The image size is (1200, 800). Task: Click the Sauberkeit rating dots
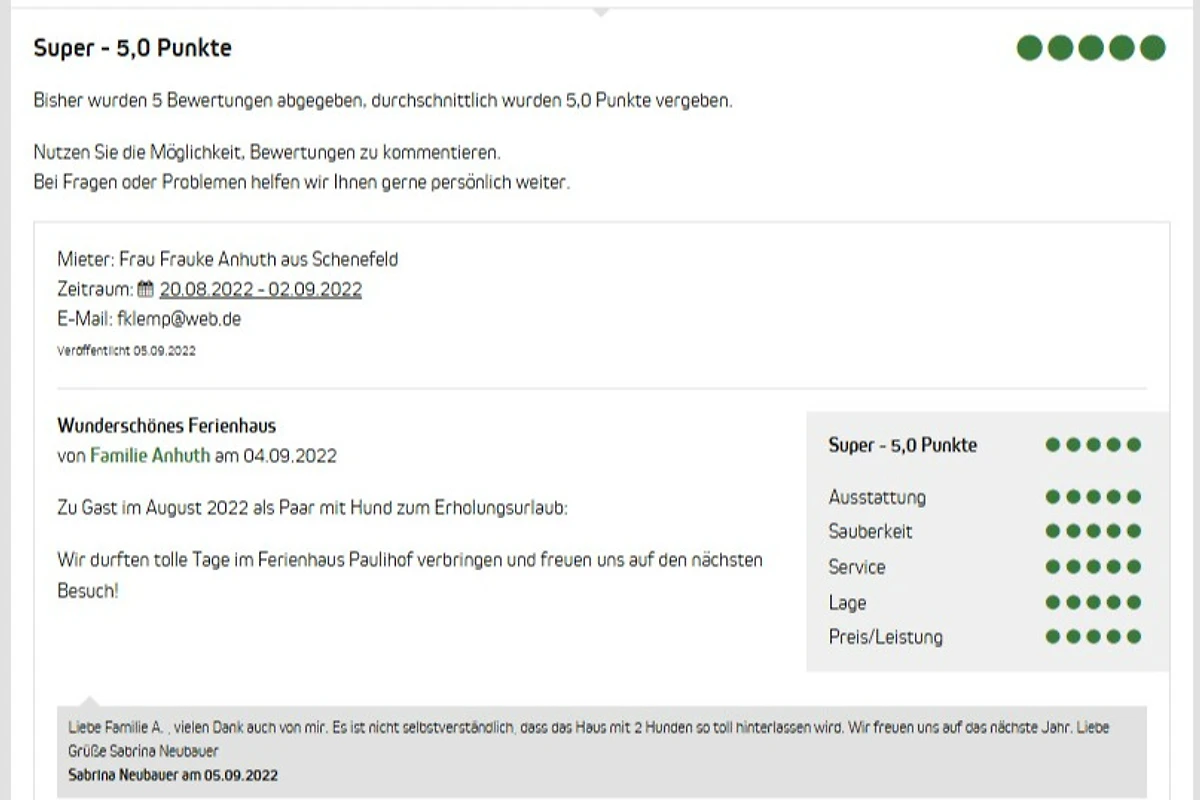tap(1093, 532)
